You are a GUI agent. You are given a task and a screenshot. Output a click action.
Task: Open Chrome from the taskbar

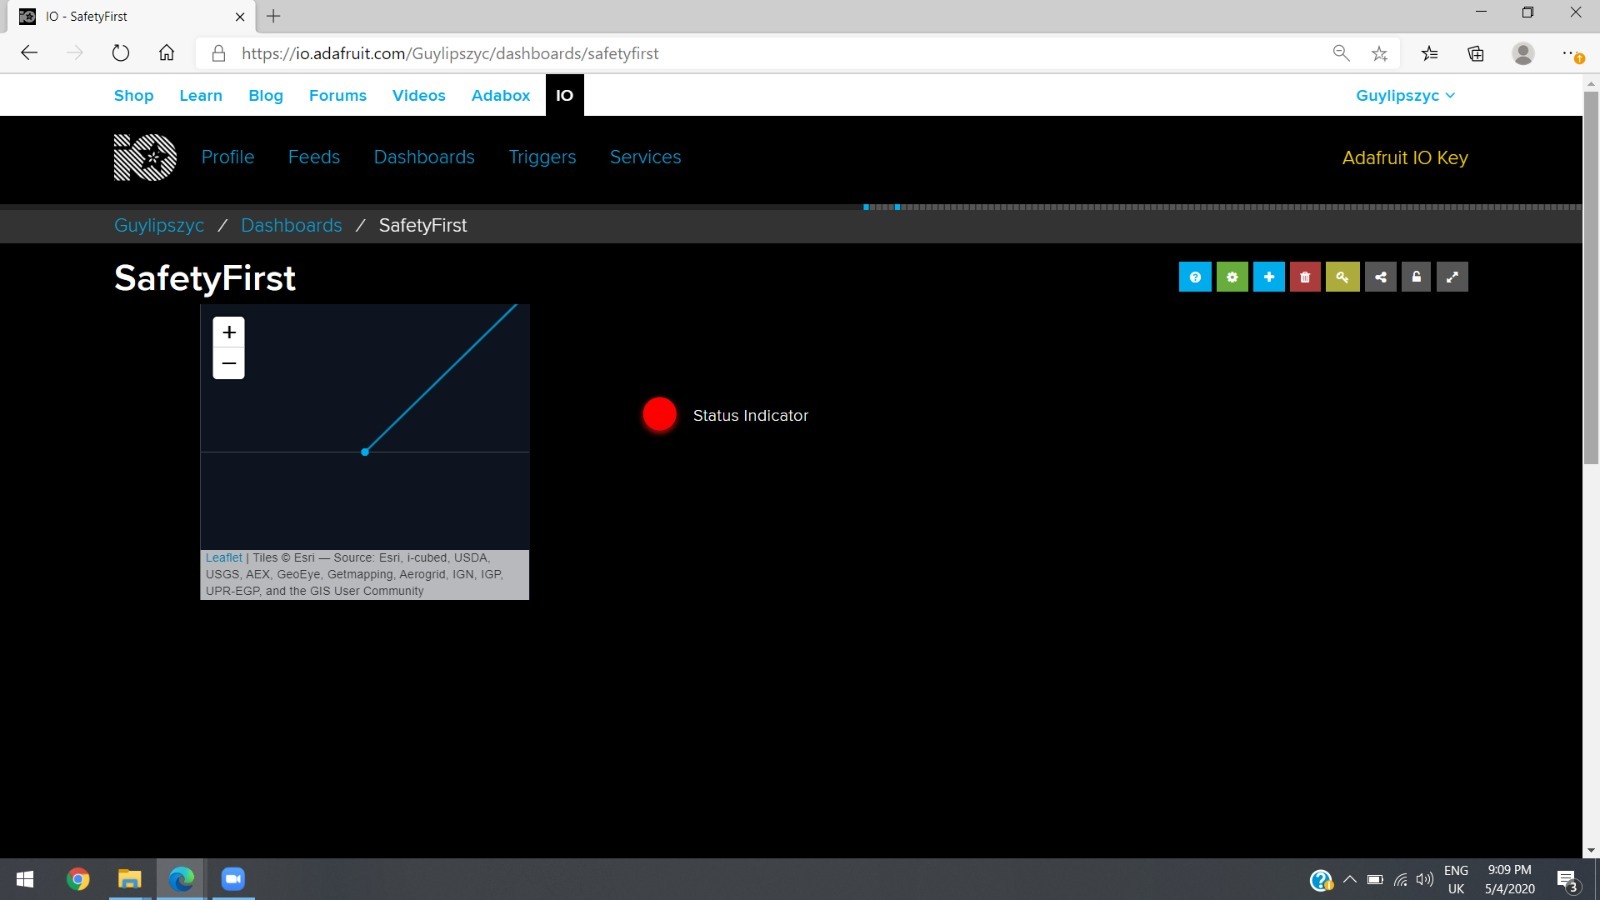pos(78,879)
